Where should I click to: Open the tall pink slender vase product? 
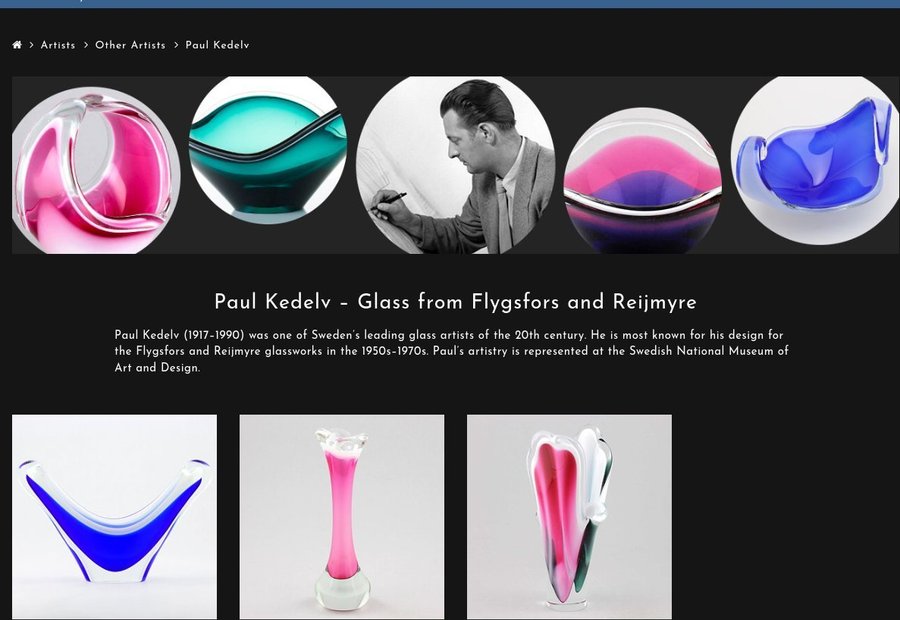342,517
